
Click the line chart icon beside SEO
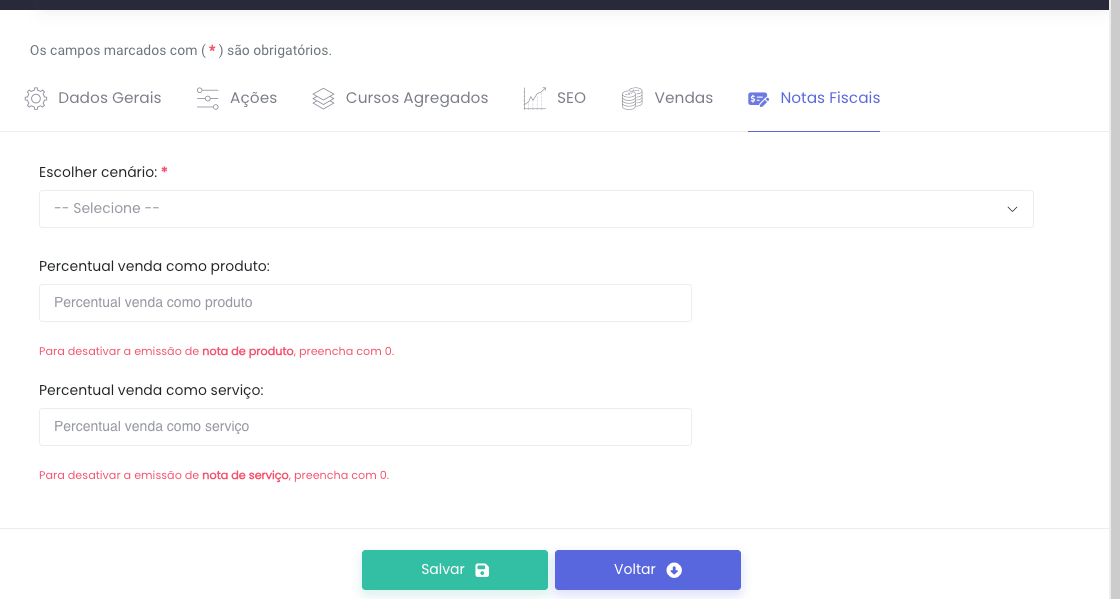(x=534, y=99)
